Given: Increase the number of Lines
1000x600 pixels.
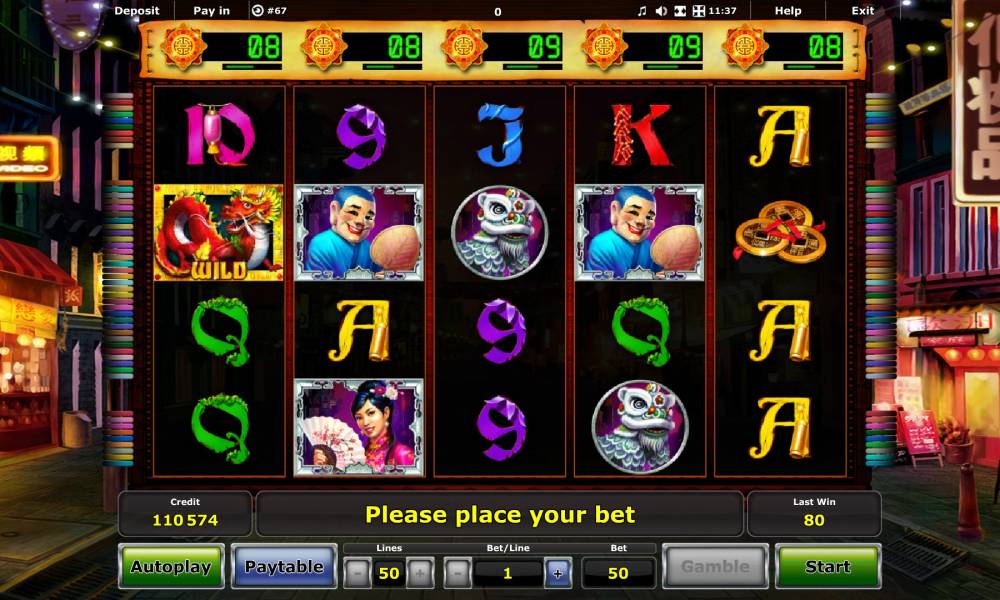Looking at the screenshot, I should 420,573.
